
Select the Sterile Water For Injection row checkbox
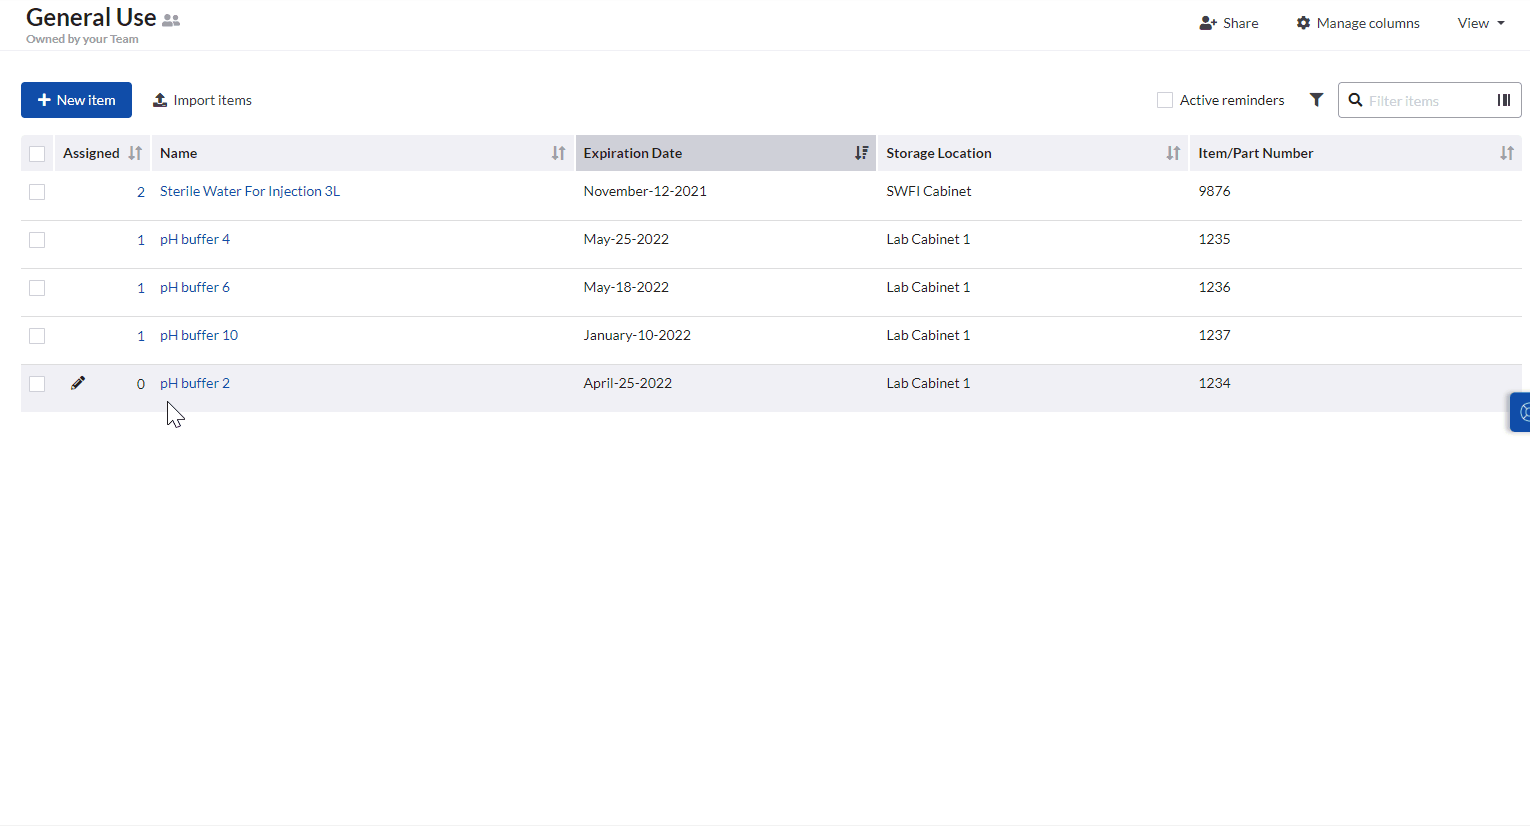37,192
